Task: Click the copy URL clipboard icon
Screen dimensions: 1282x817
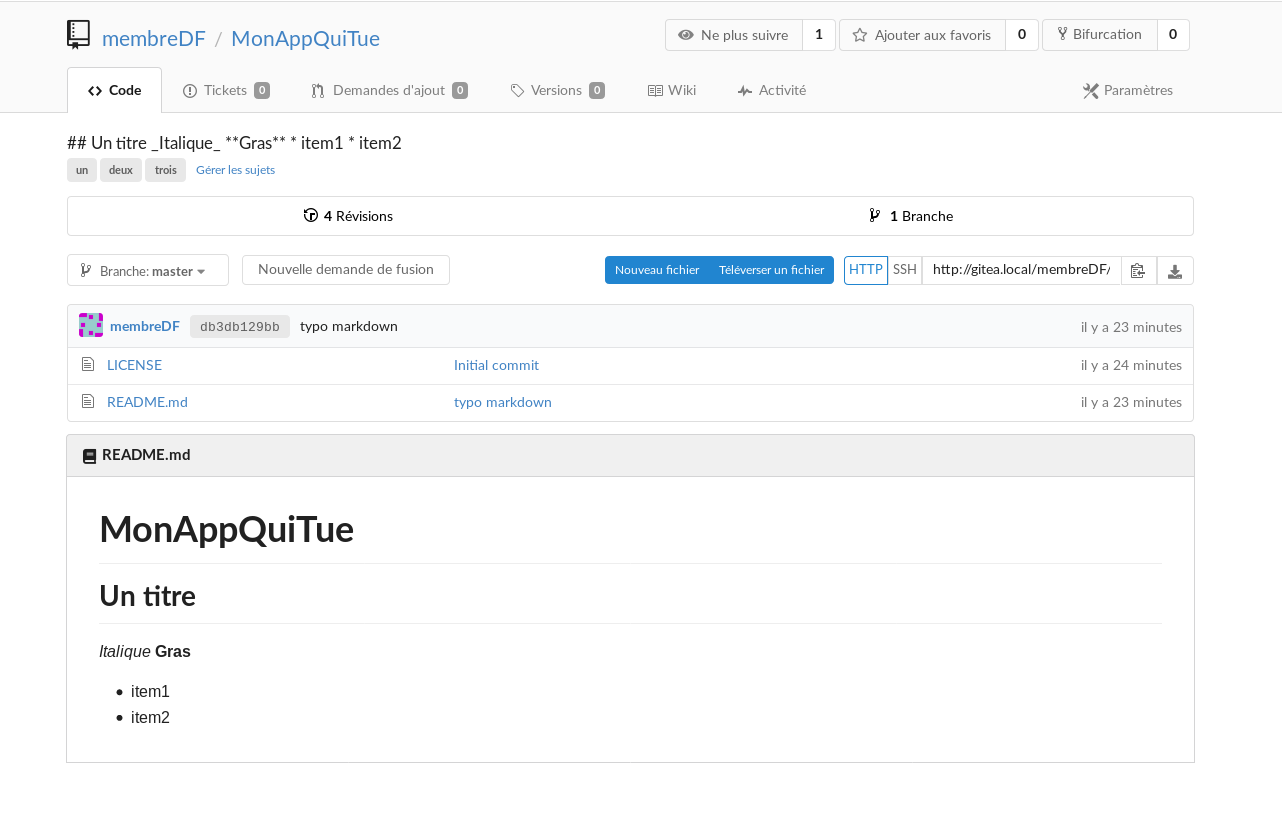Action: tap(1138, 271)
